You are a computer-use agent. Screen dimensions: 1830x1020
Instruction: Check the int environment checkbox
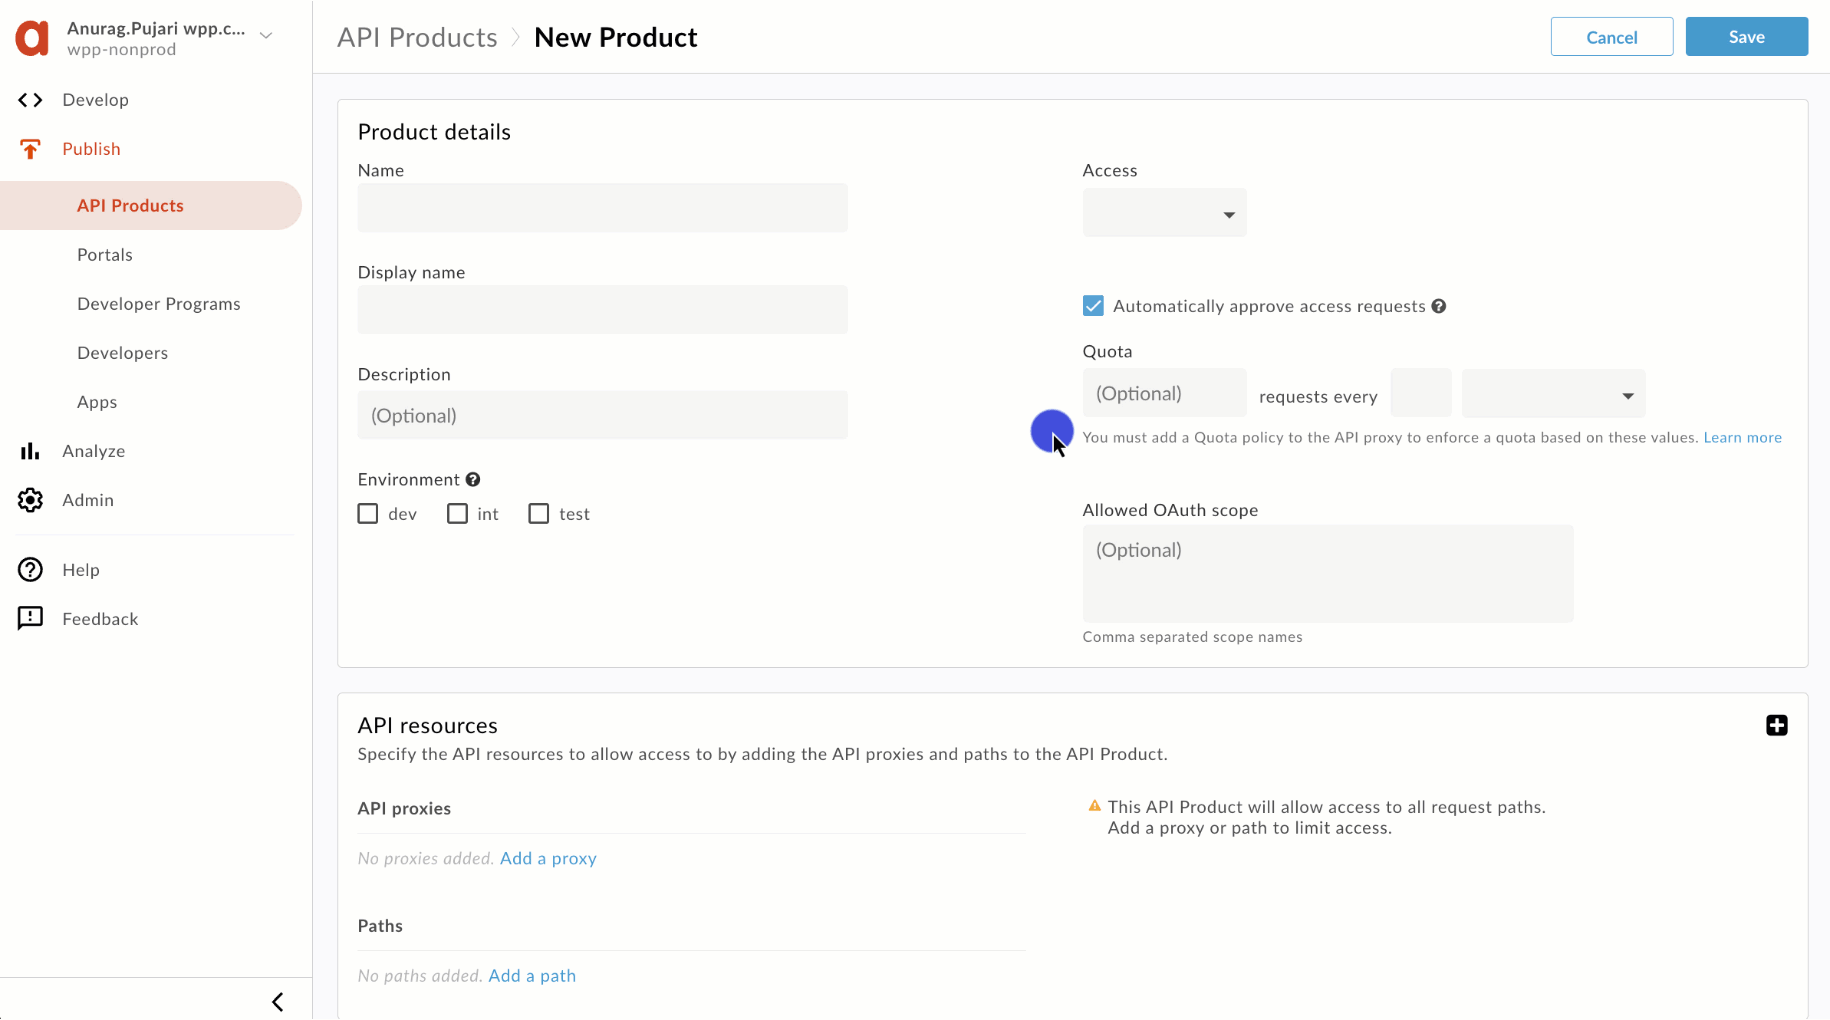pos(457,514)
